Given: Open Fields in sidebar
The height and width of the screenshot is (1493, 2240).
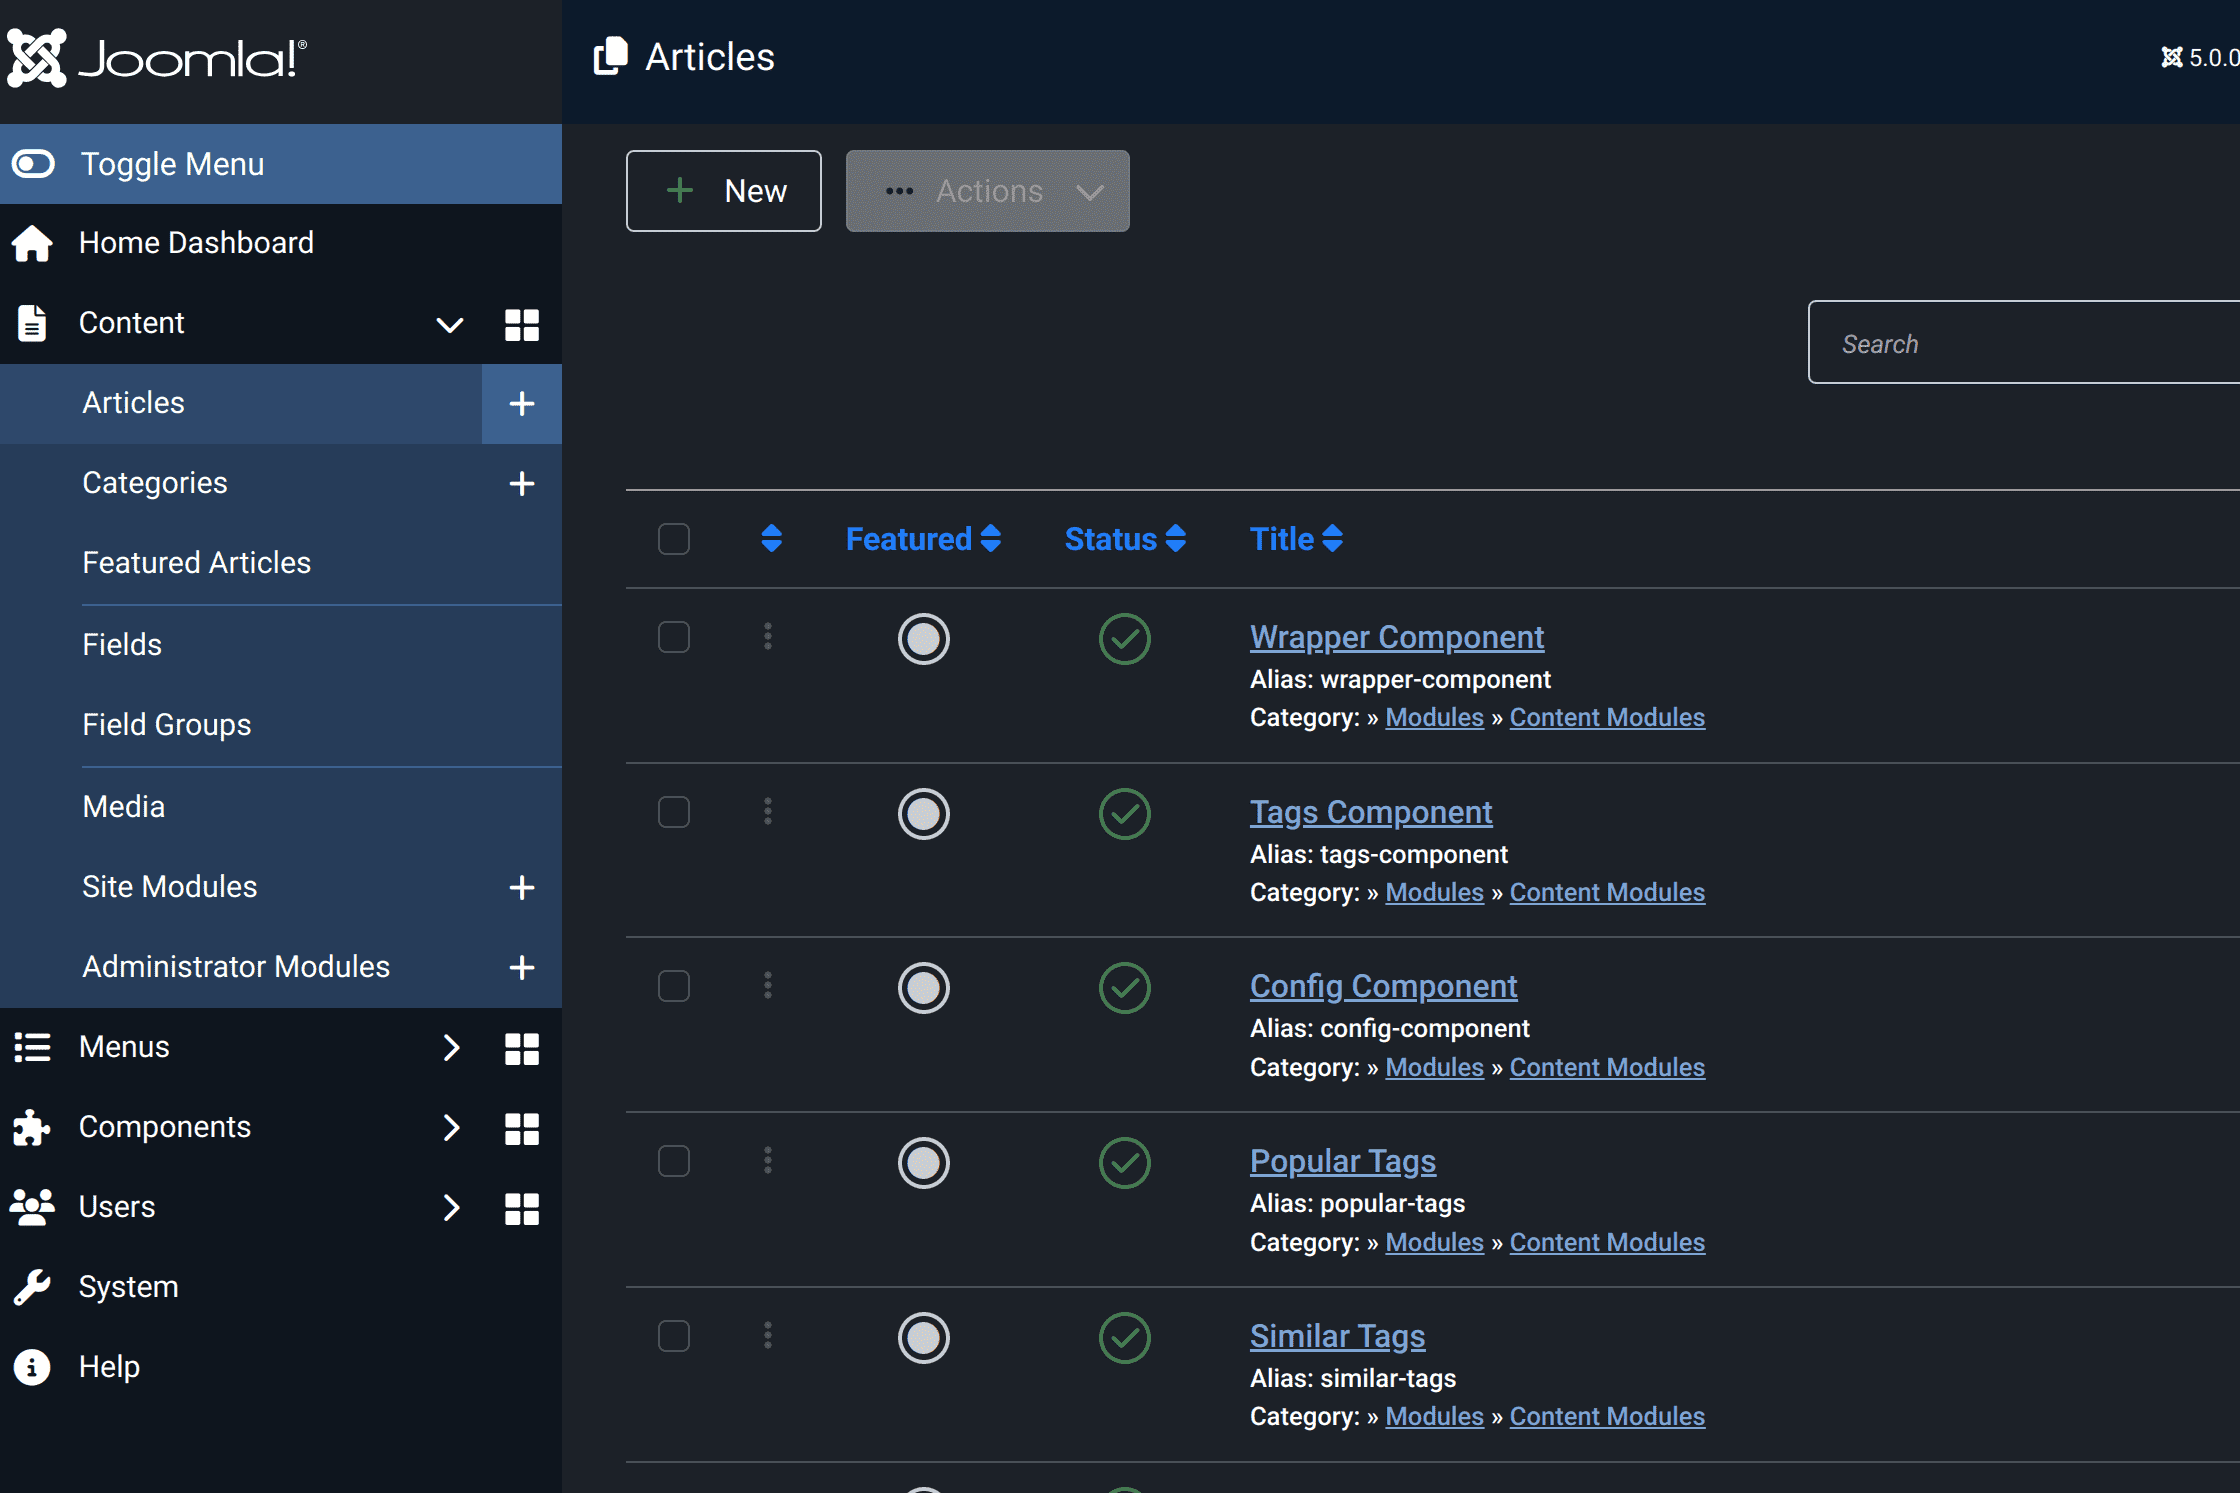Looking at the screenshot, I should click(x=122, y=645).
